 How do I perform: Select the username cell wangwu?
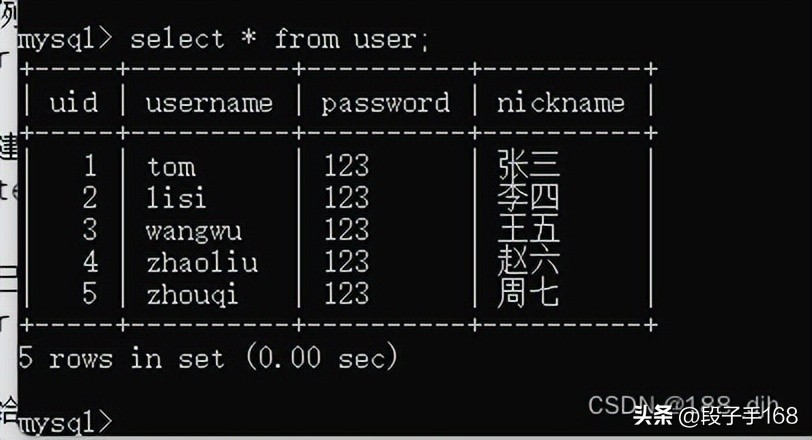pos(194,231)
